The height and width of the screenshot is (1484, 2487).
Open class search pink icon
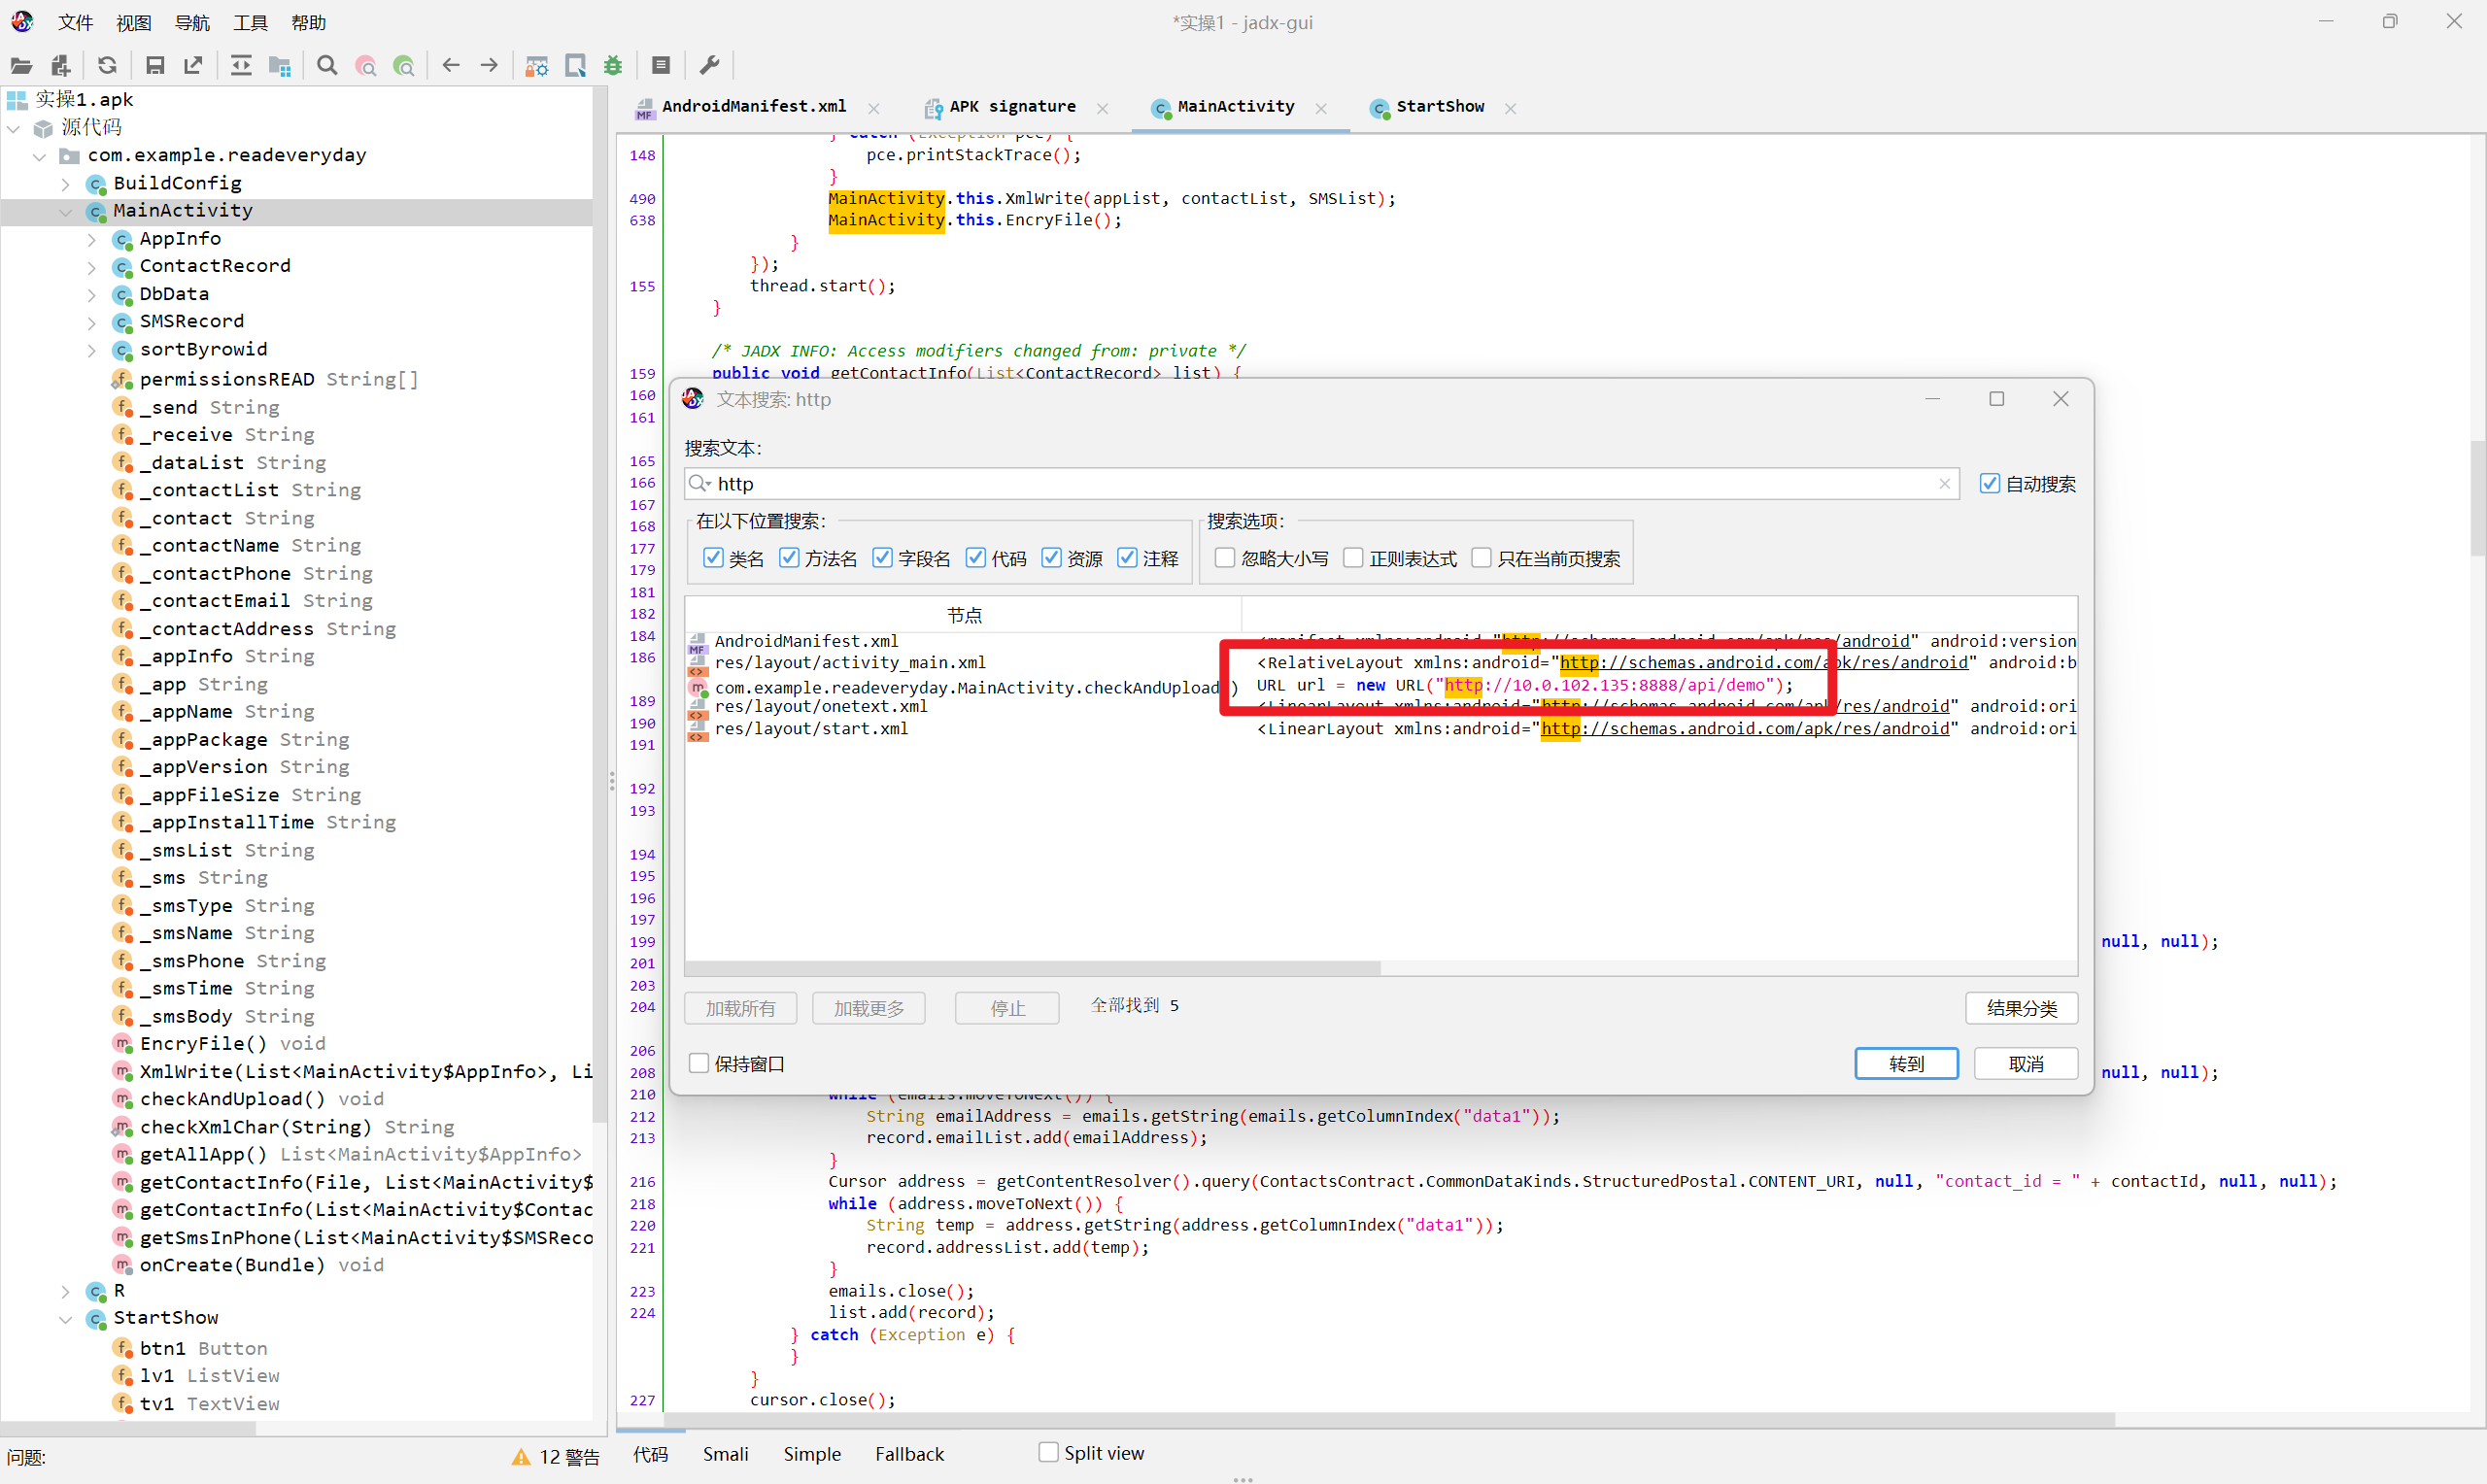point(366,66)
